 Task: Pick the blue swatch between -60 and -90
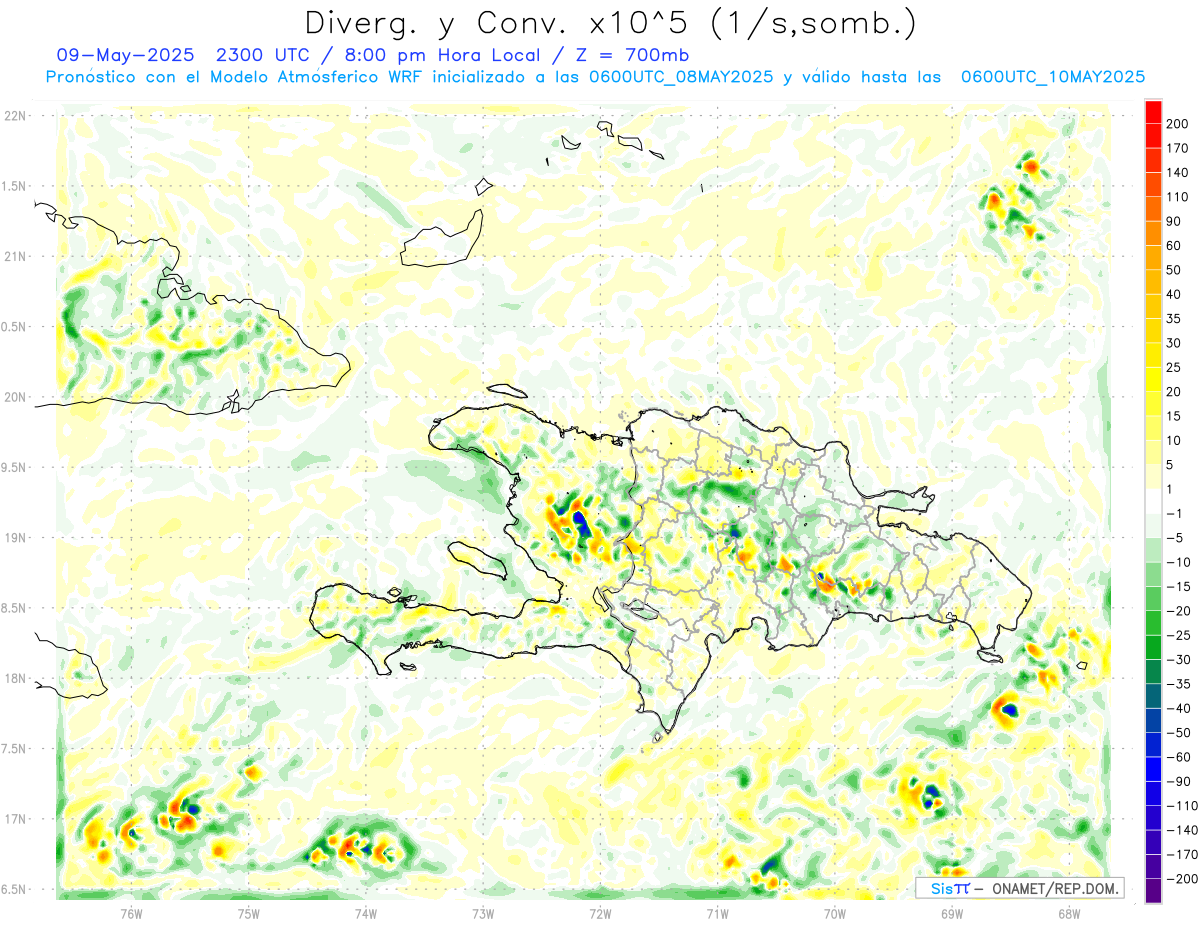click(1153, 770)
